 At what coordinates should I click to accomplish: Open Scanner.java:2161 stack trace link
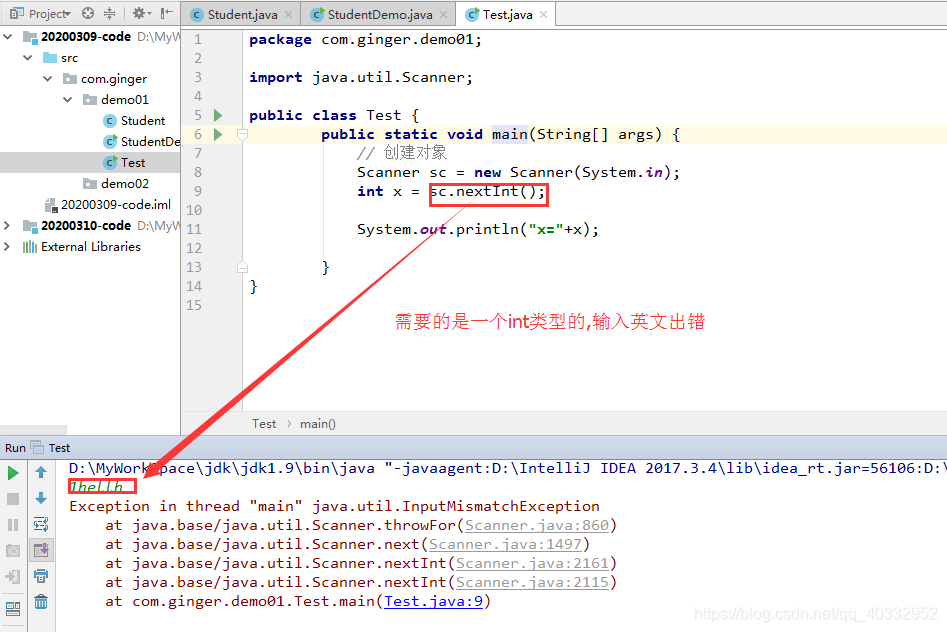(x=532, y=563)
